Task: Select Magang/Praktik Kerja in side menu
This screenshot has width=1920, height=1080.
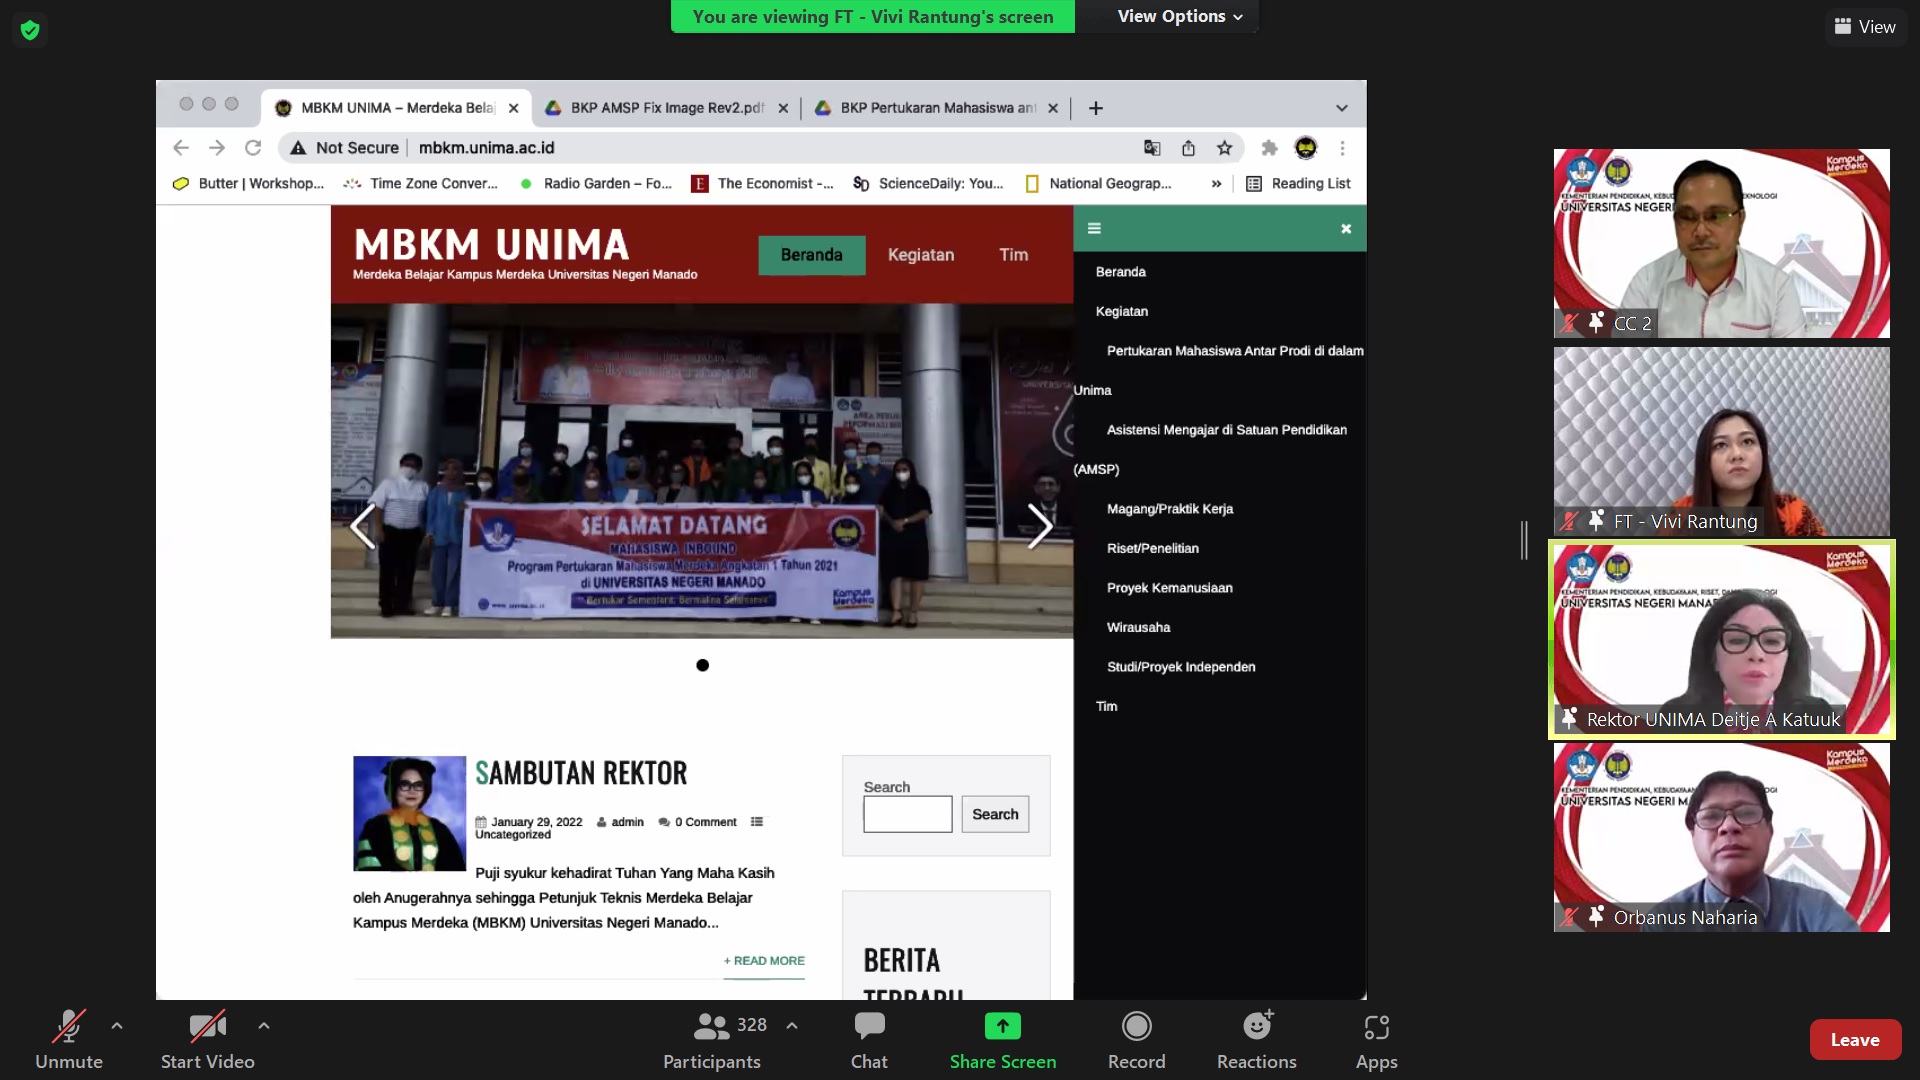Action: pos(1170,509)
